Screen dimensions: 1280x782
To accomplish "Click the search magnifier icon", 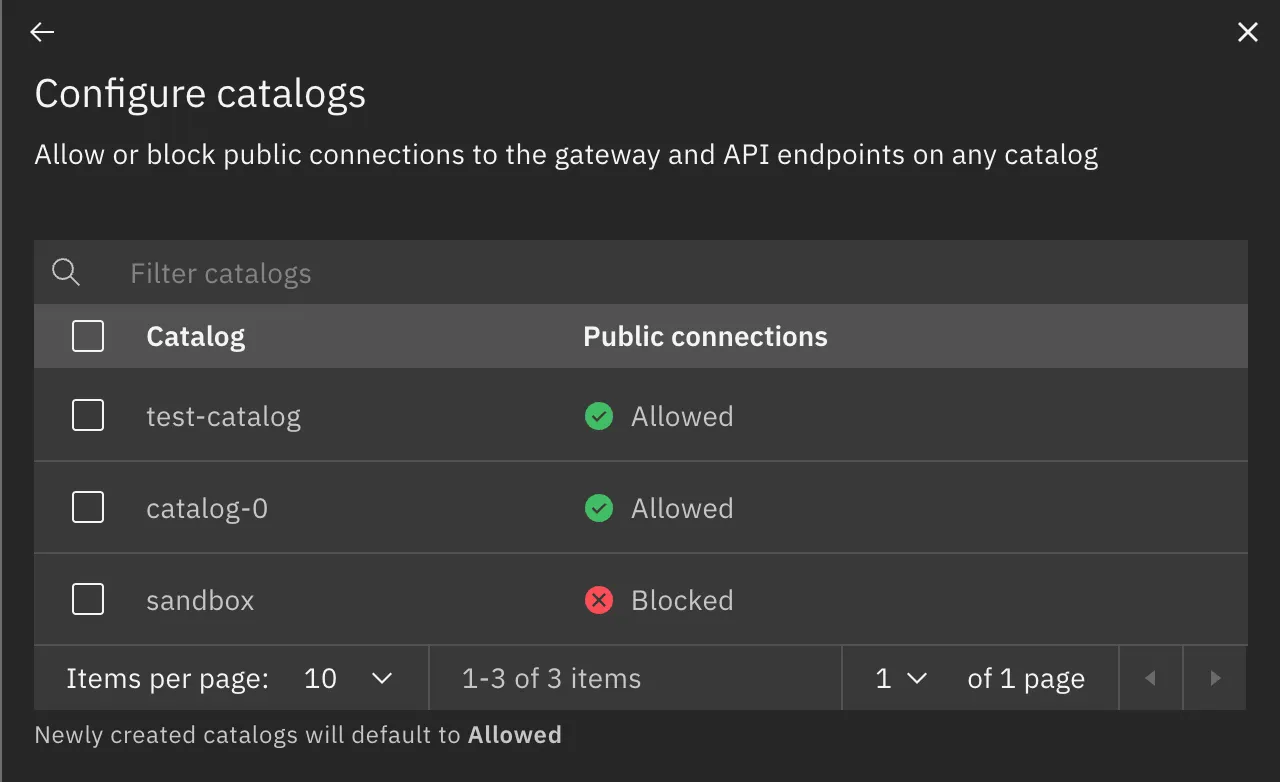I will pyautogui.click(x=66, y=272).
